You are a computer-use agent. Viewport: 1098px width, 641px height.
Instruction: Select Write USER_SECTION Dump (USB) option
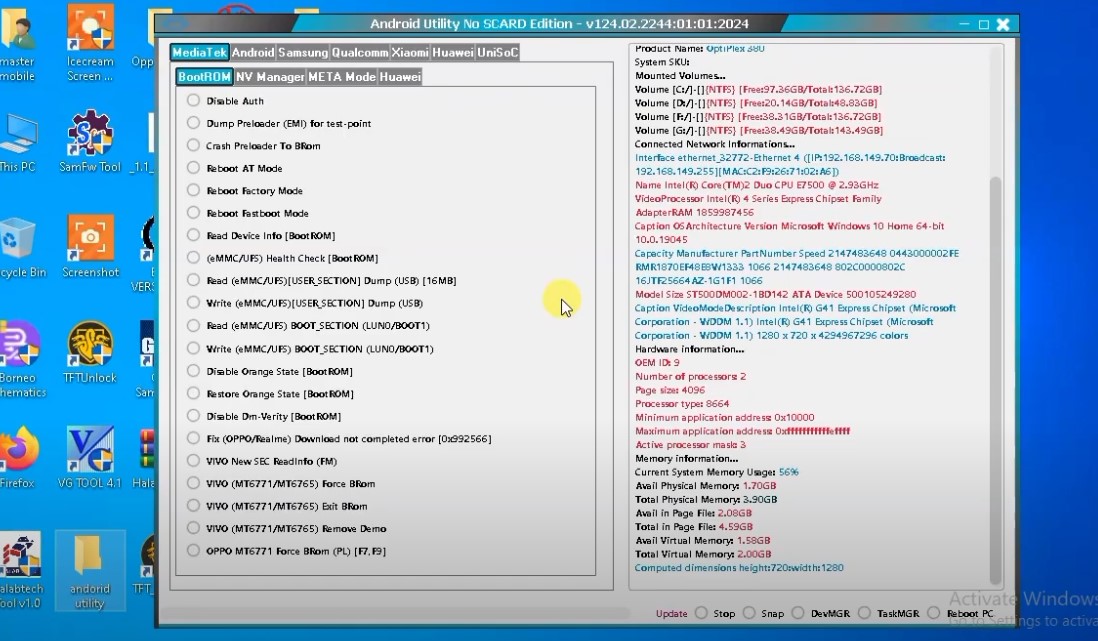(x=193, y=302)
